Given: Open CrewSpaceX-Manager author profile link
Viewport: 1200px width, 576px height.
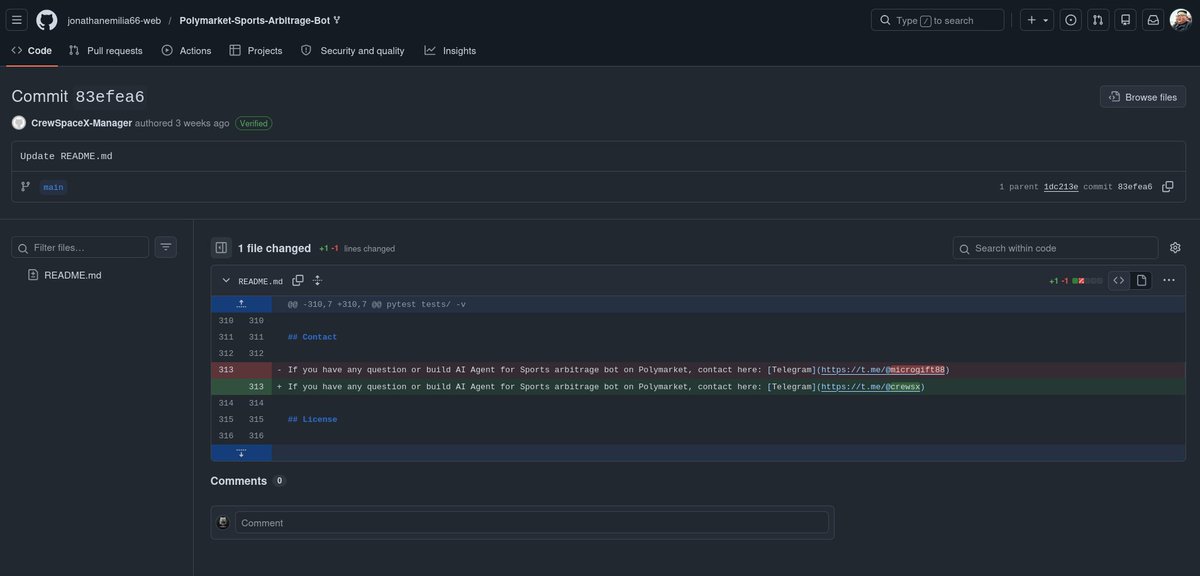Looking at the screenshot, I should (82, 123).
